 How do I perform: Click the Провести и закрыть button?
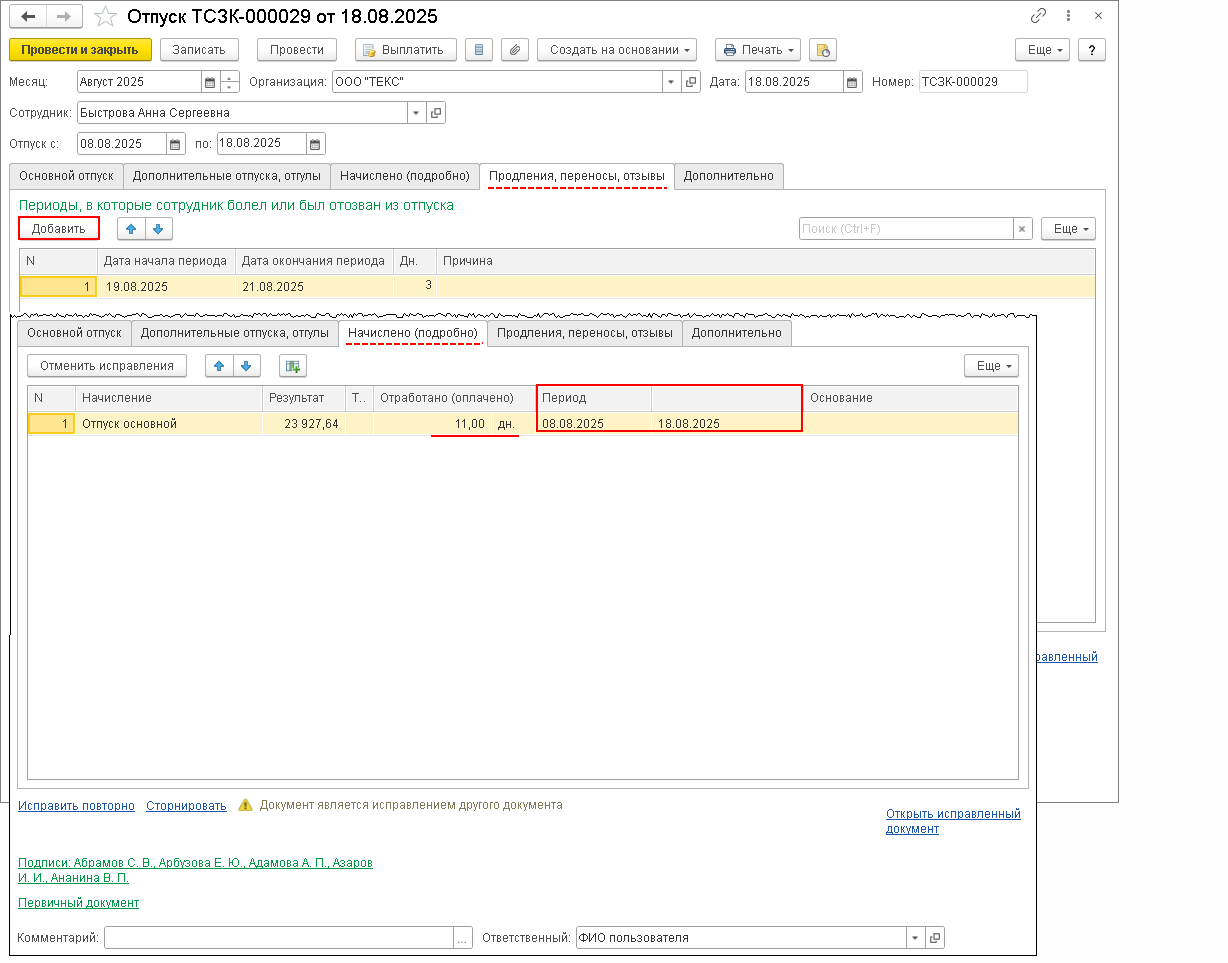point(80,50)
